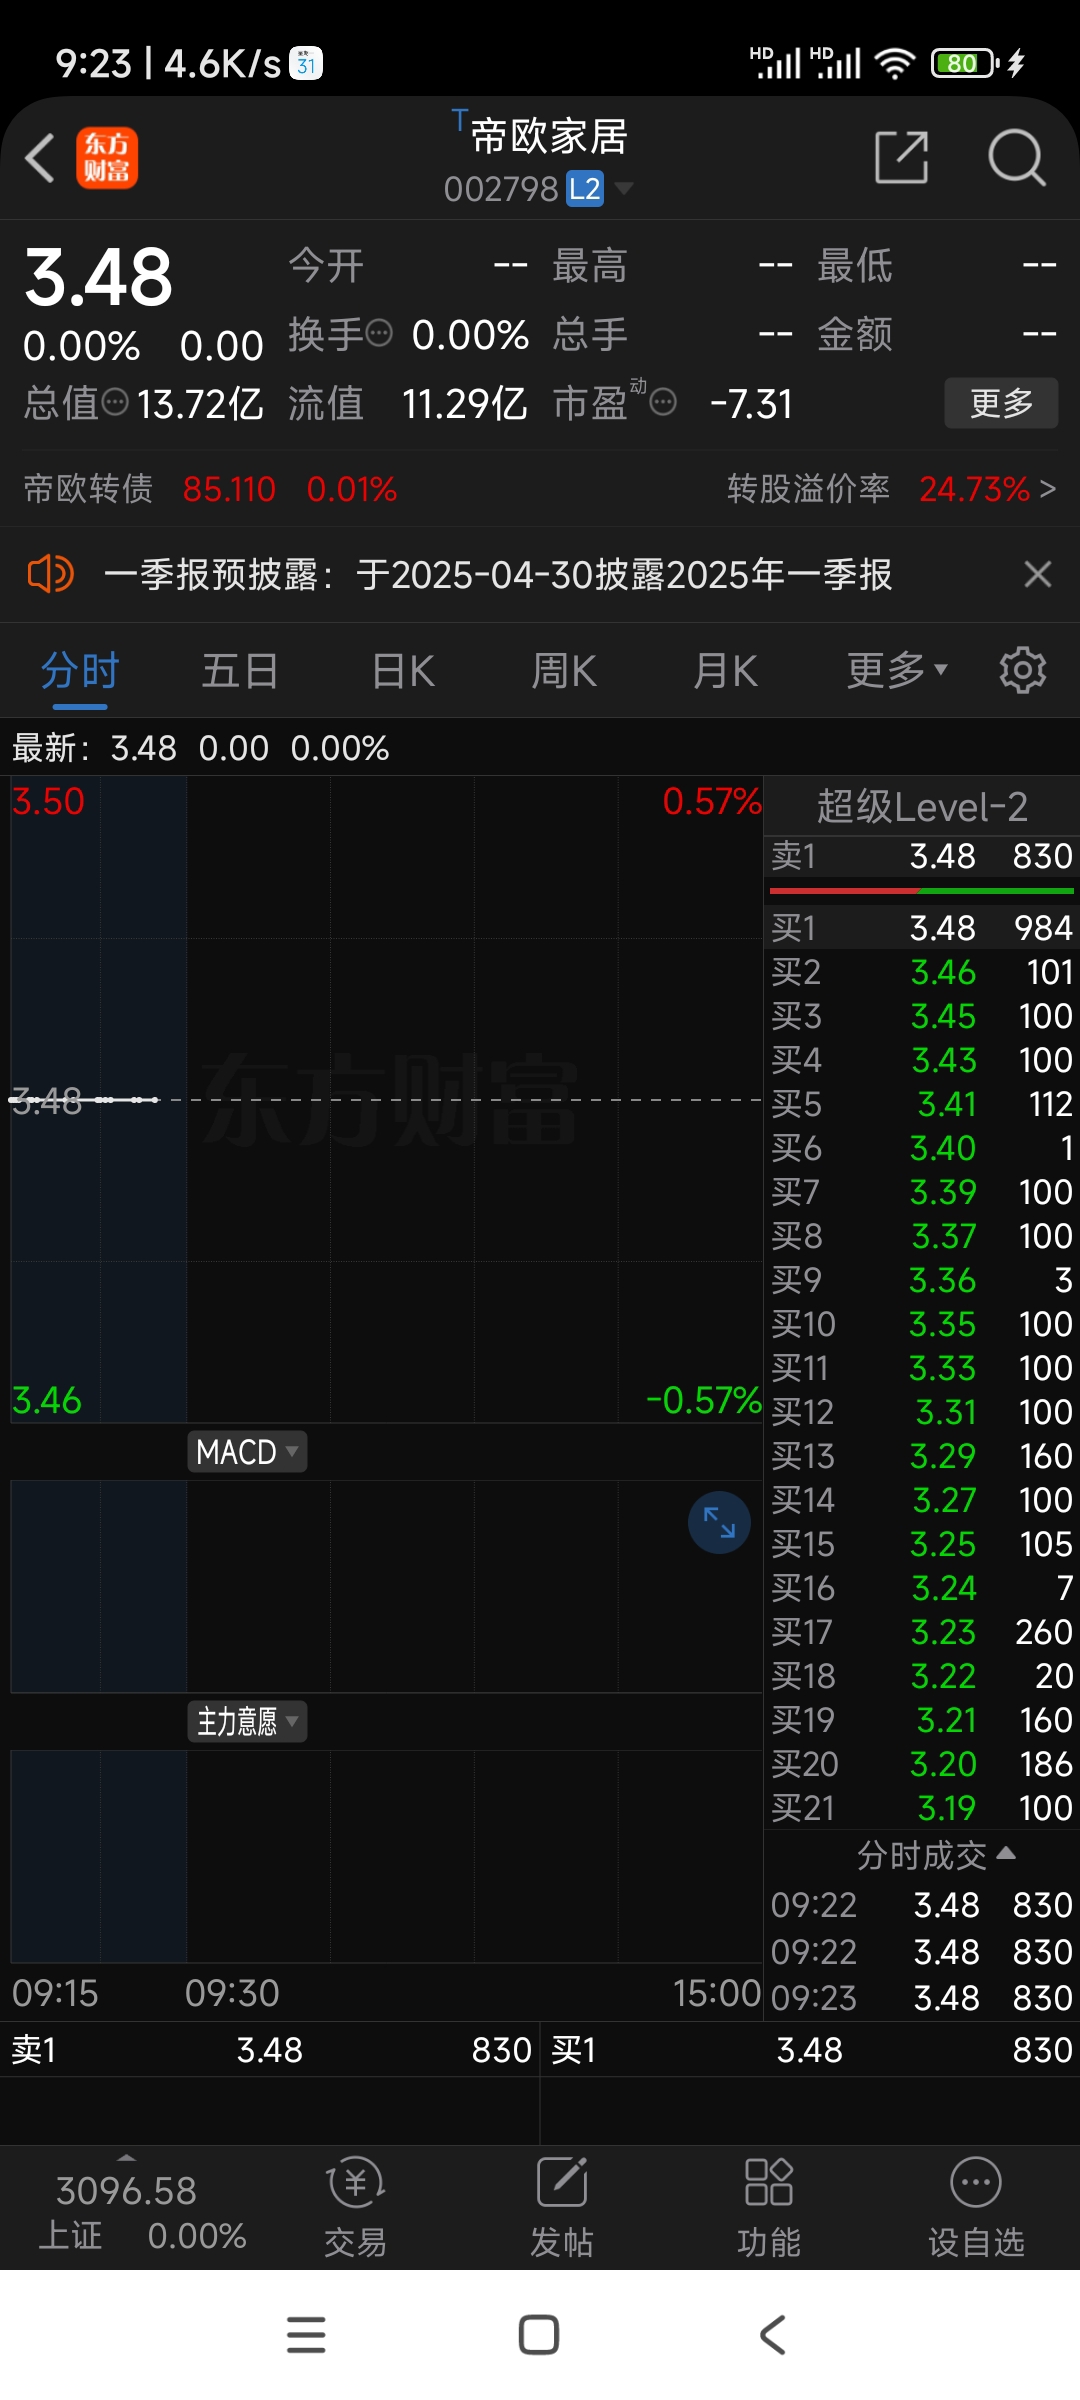Open the MACD indicator dropdown
Screen dimensions: 1080x2400
[x=247, y=1452]
